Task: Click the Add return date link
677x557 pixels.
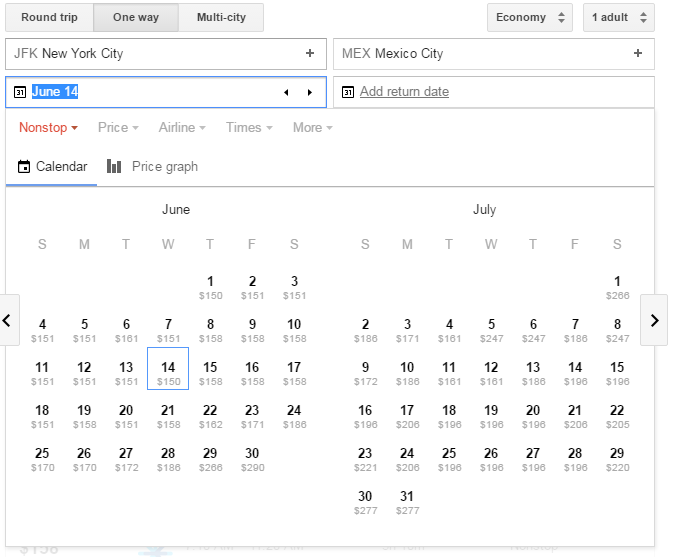Action: click(404, 92)
